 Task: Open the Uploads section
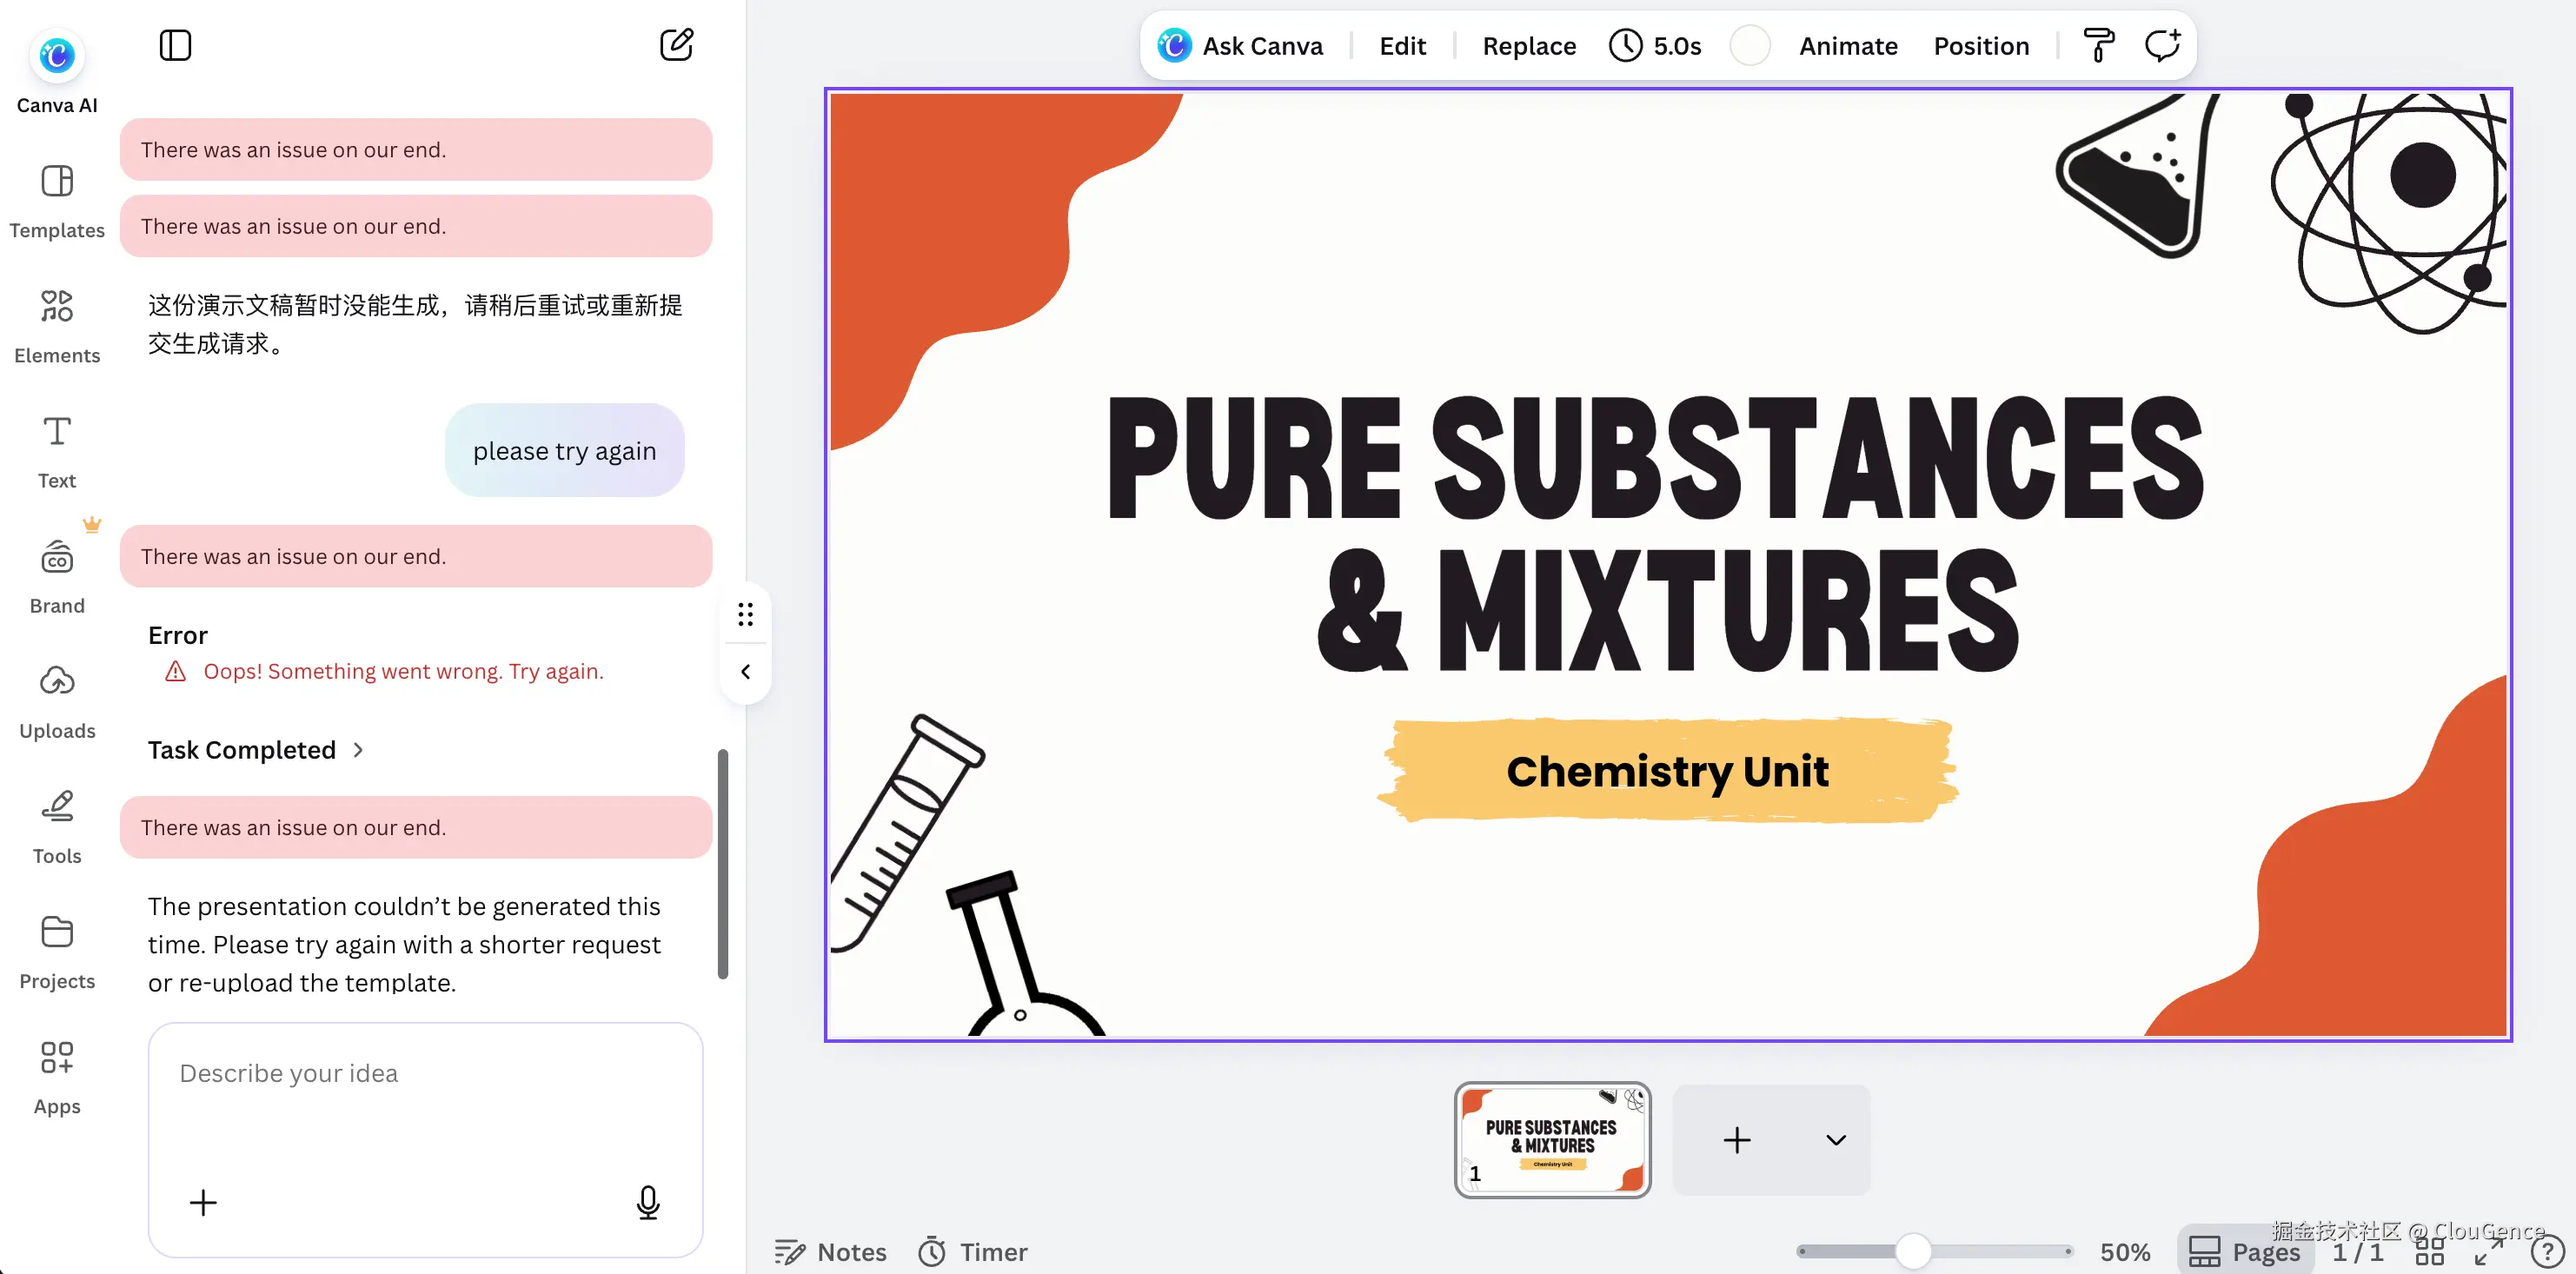57,702
